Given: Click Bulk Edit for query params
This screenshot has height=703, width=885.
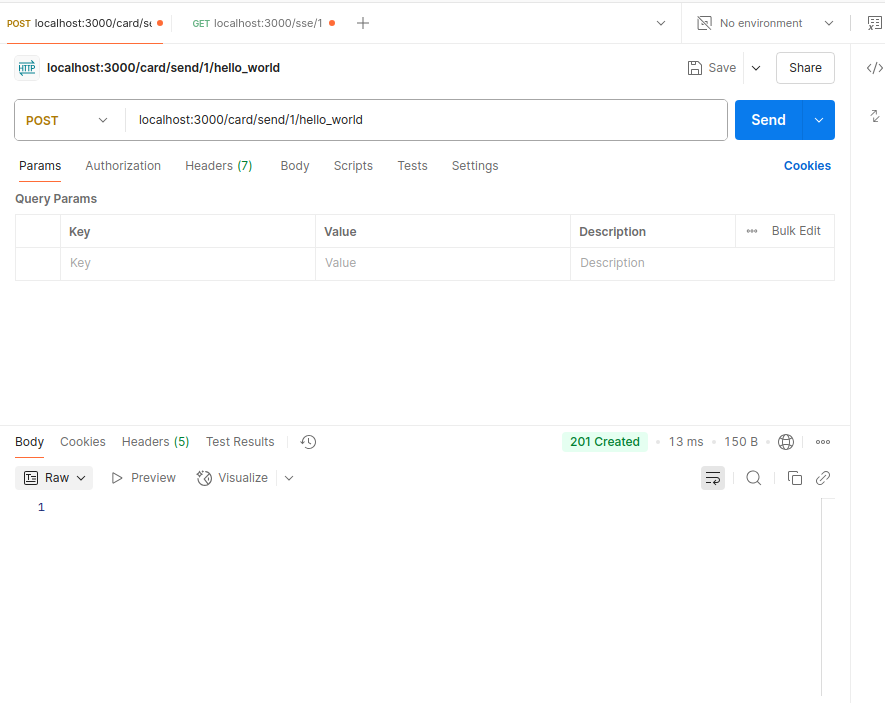Looking at the screenshot, I should click(796, 231).
